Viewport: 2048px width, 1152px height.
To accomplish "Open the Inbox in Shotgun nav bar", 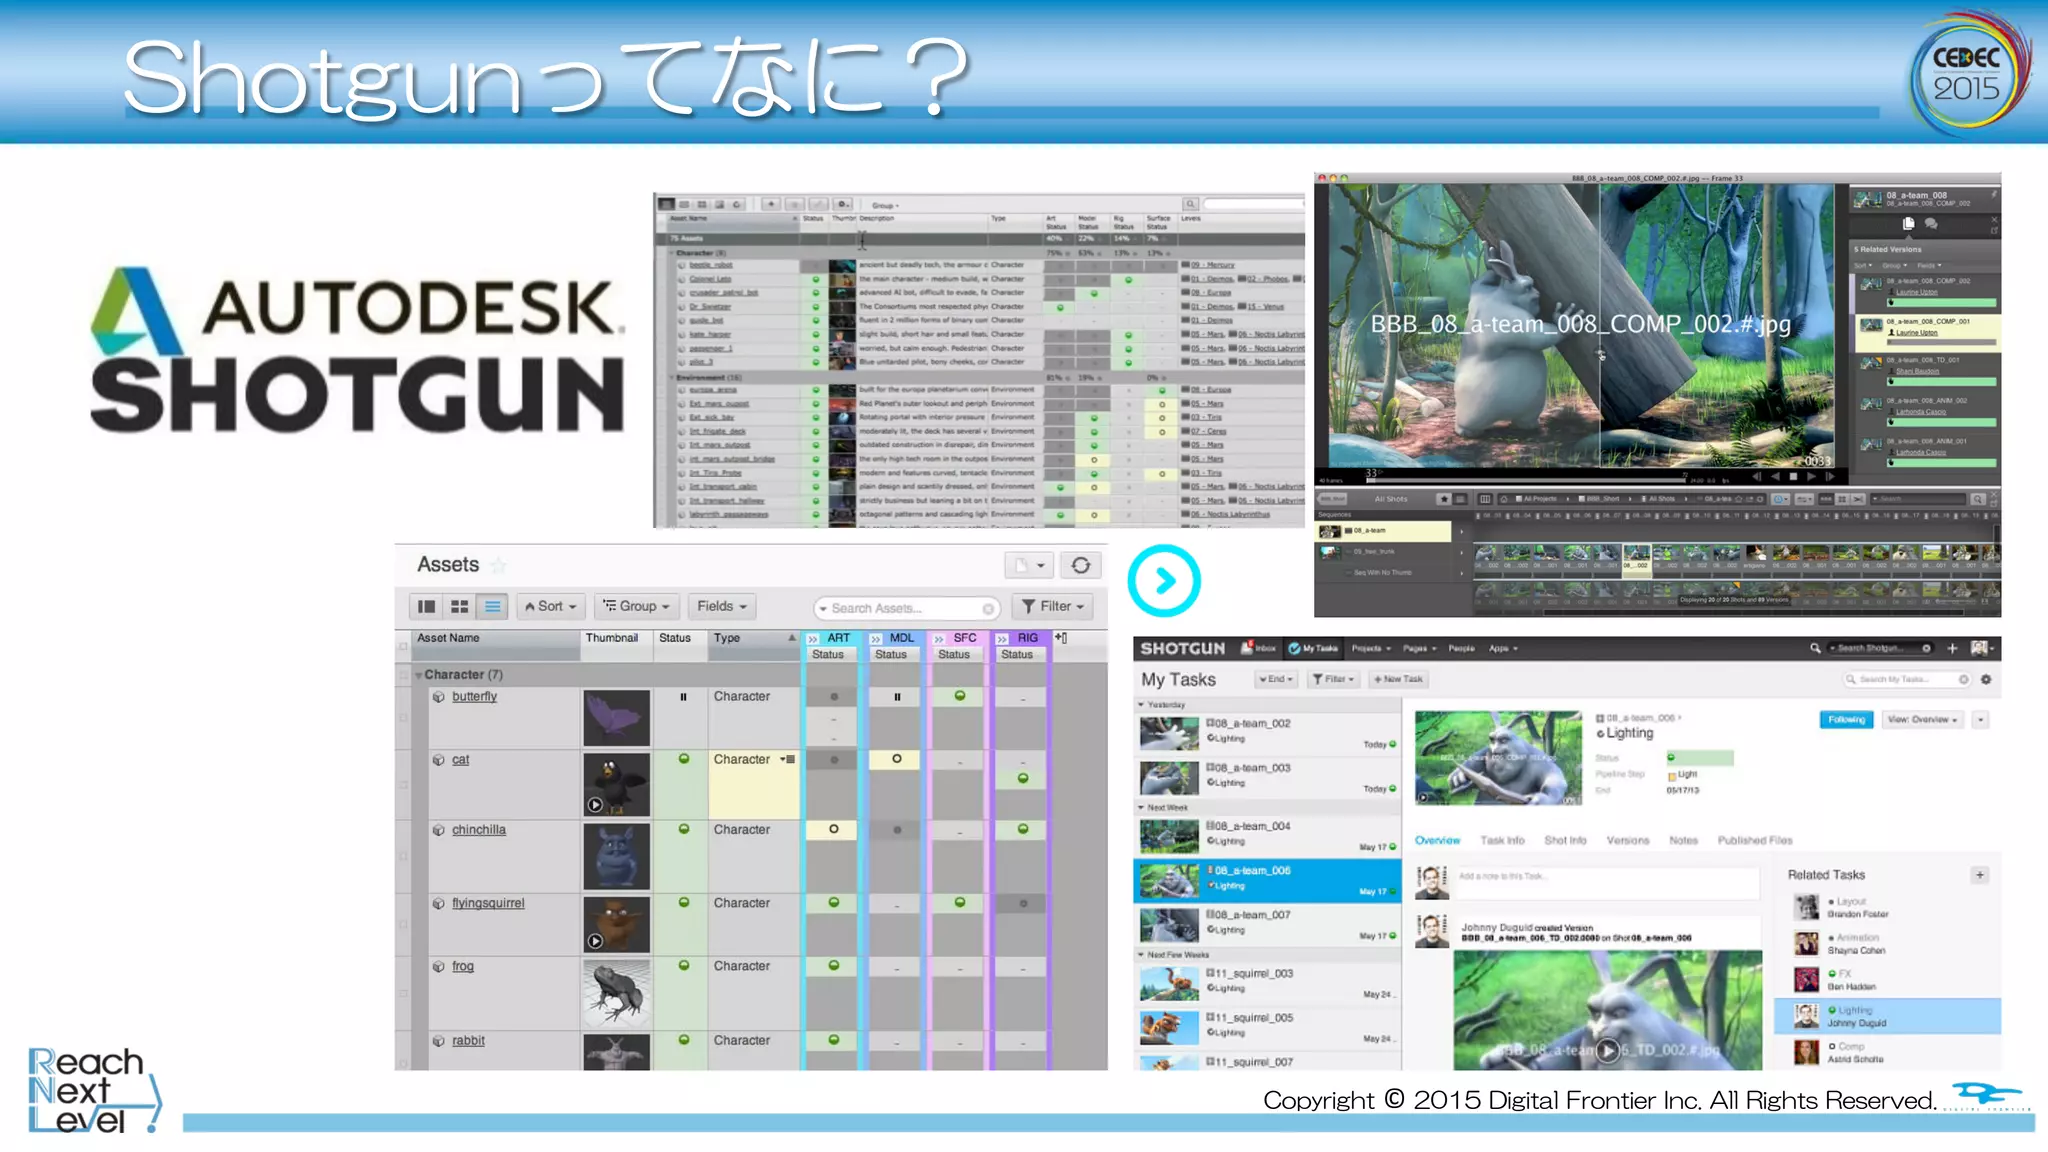I will [1259, 648].
